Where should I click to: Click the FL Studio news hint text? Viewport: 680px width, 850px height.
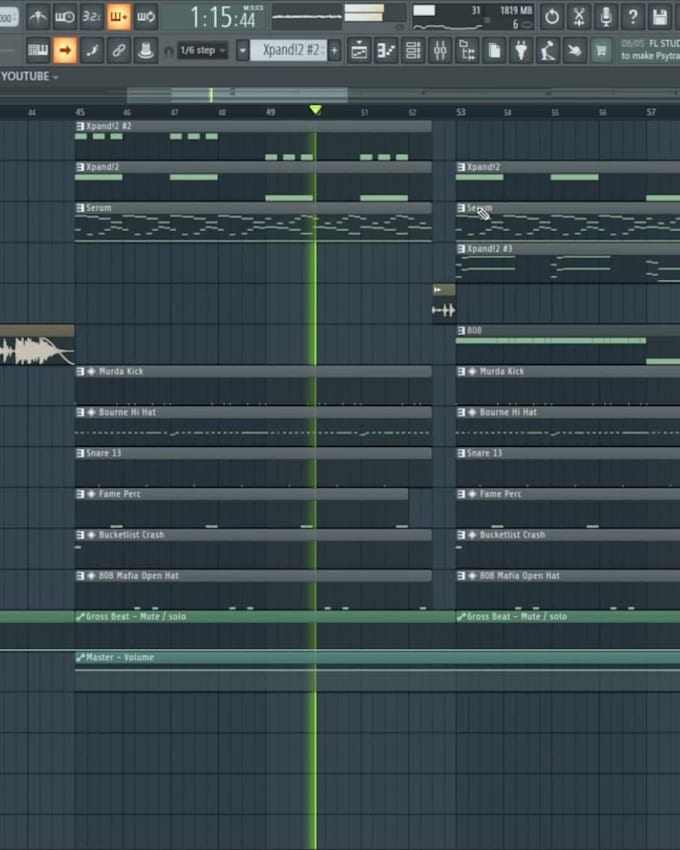(650, 50)
